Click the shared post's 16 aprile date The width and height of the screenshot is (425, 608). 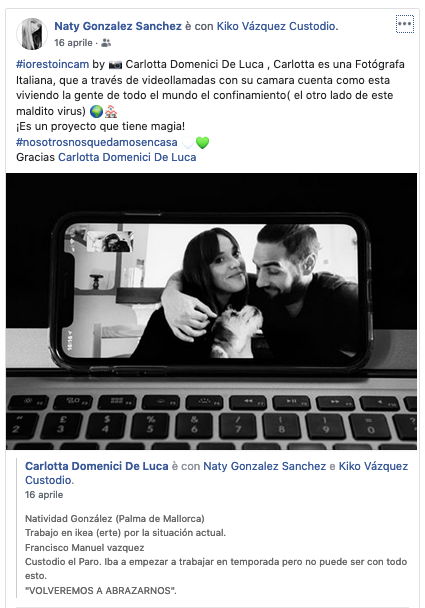44,495
